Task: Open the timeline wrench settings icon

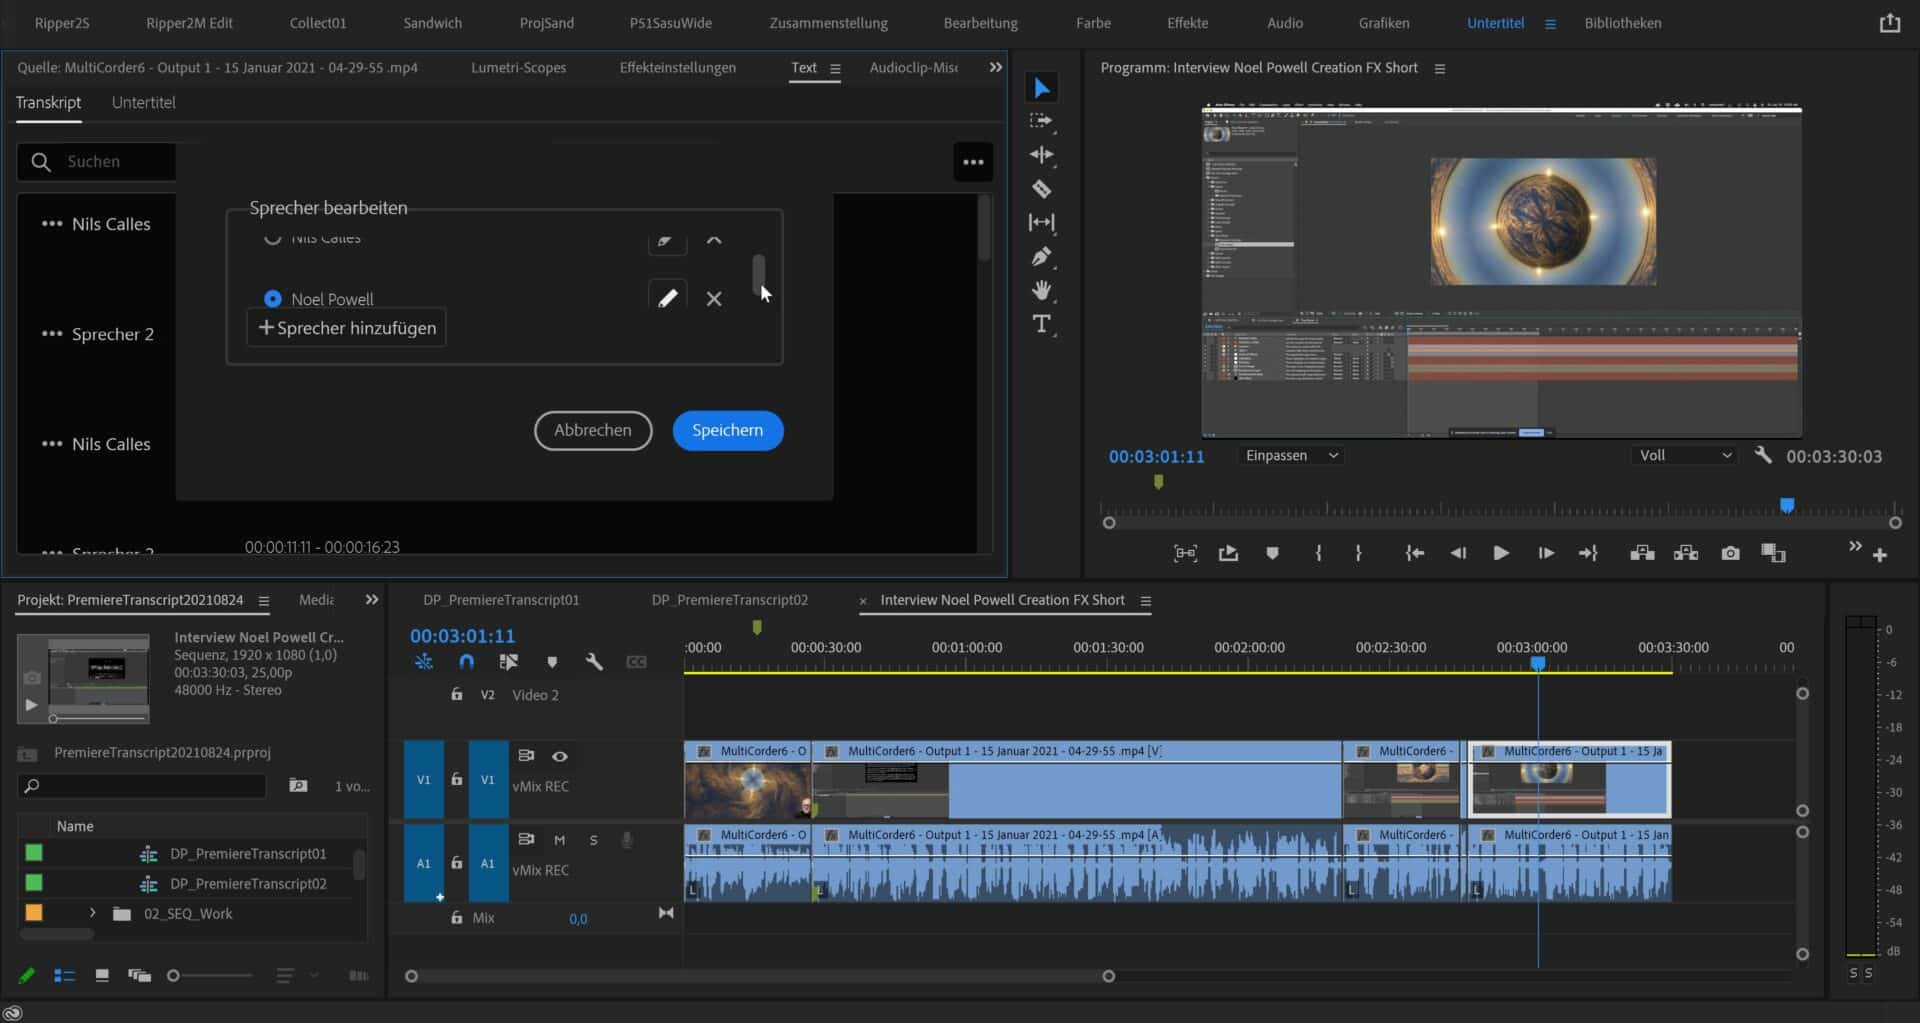Action: (x=595, y=661)
